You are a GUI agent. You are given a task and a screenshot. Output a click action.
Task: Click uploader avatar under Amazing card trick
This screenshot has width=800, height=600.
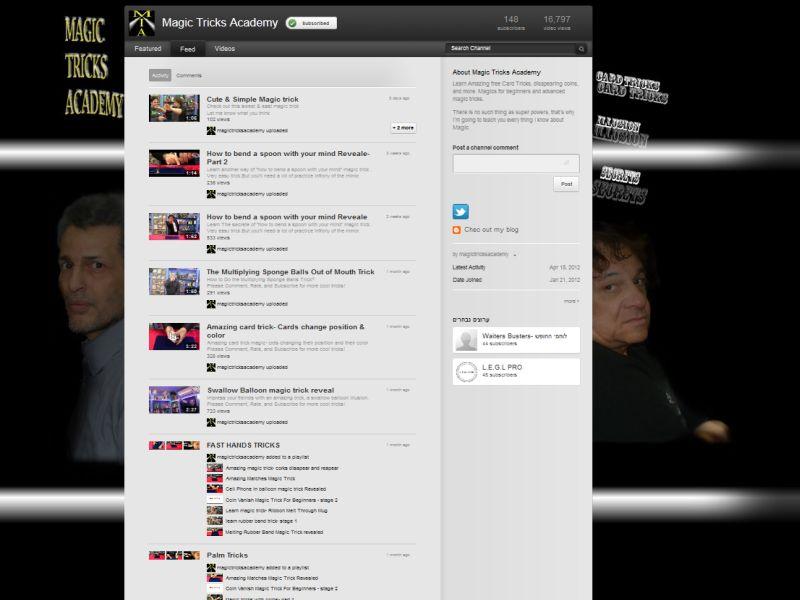click(x=211, y=367)
